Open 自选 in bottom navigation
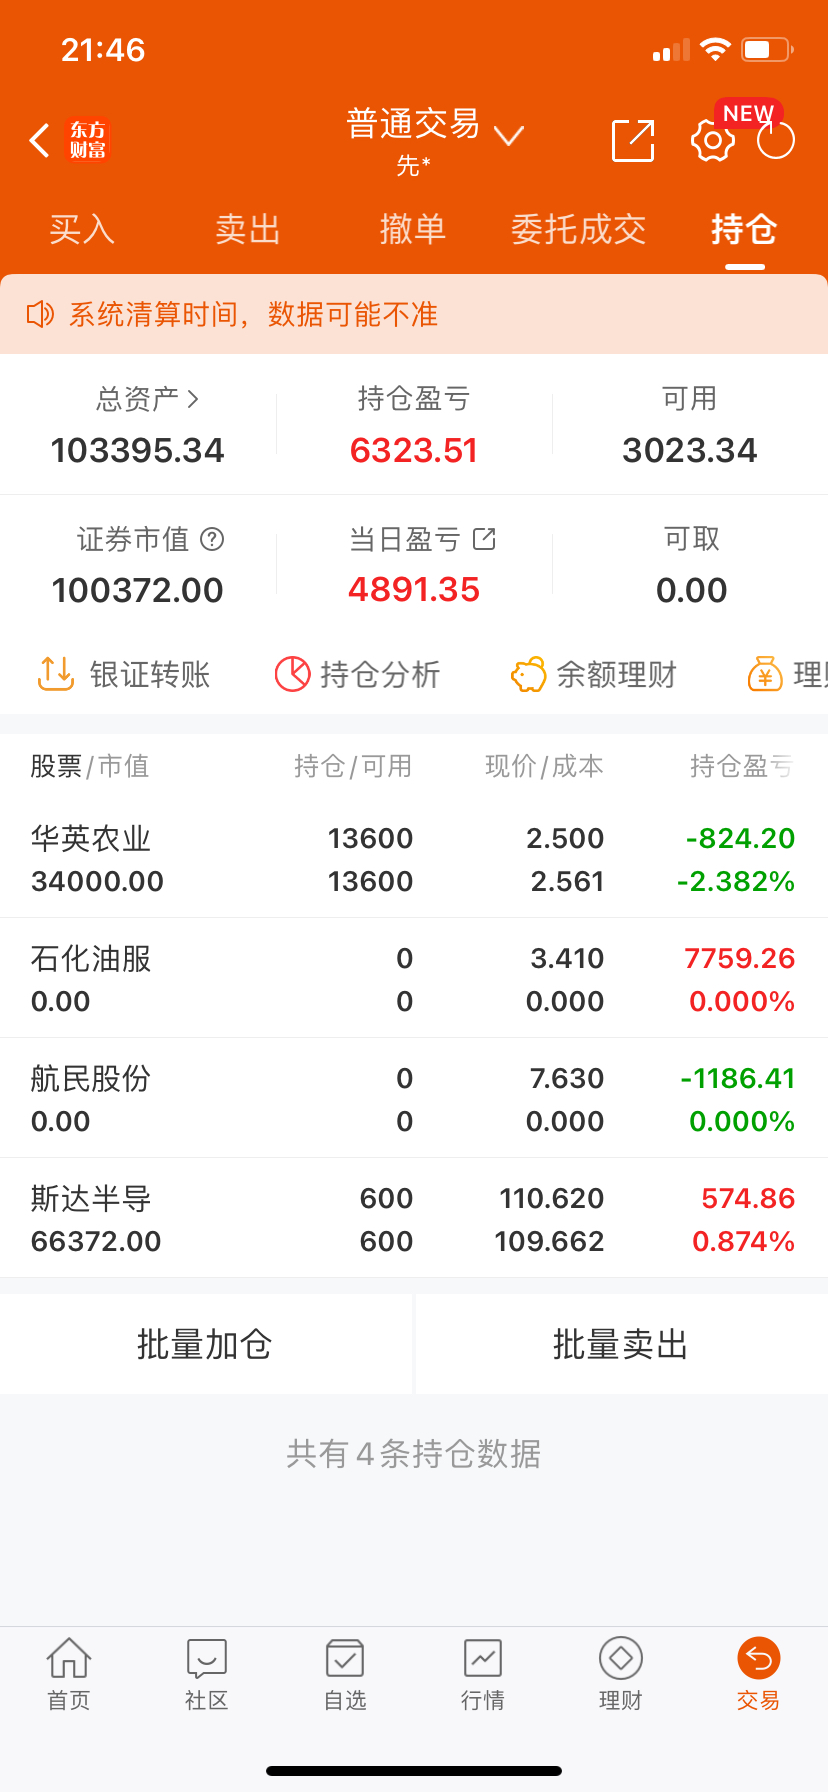This screenshot has width=828, height=1792. click(x=345, y=1673)
